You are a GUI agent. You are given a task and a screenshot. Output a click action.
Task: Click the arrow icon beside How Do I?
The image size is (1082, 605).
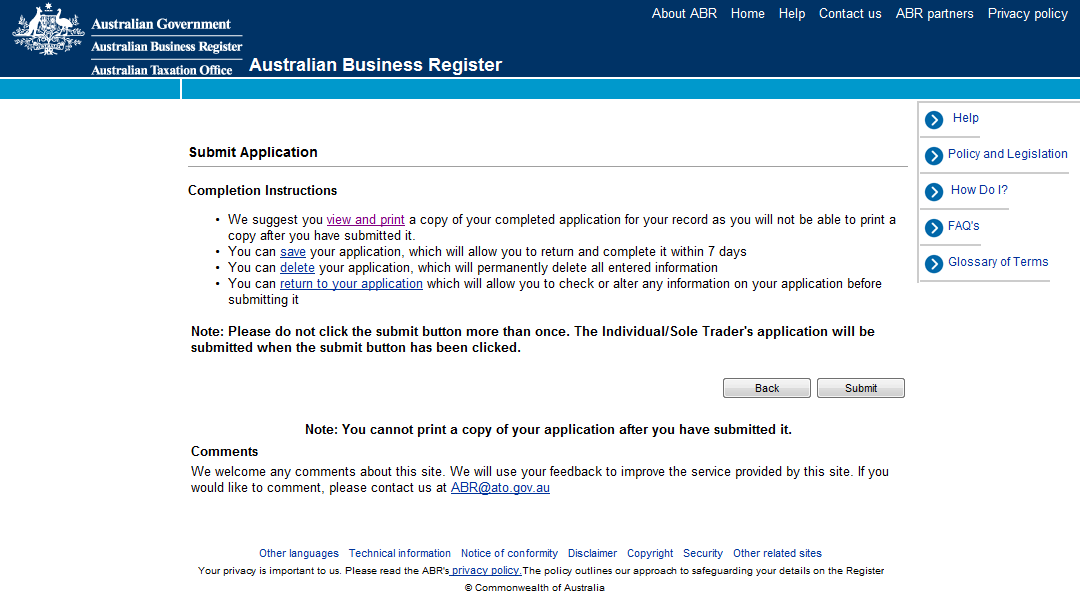pos(934,192)
